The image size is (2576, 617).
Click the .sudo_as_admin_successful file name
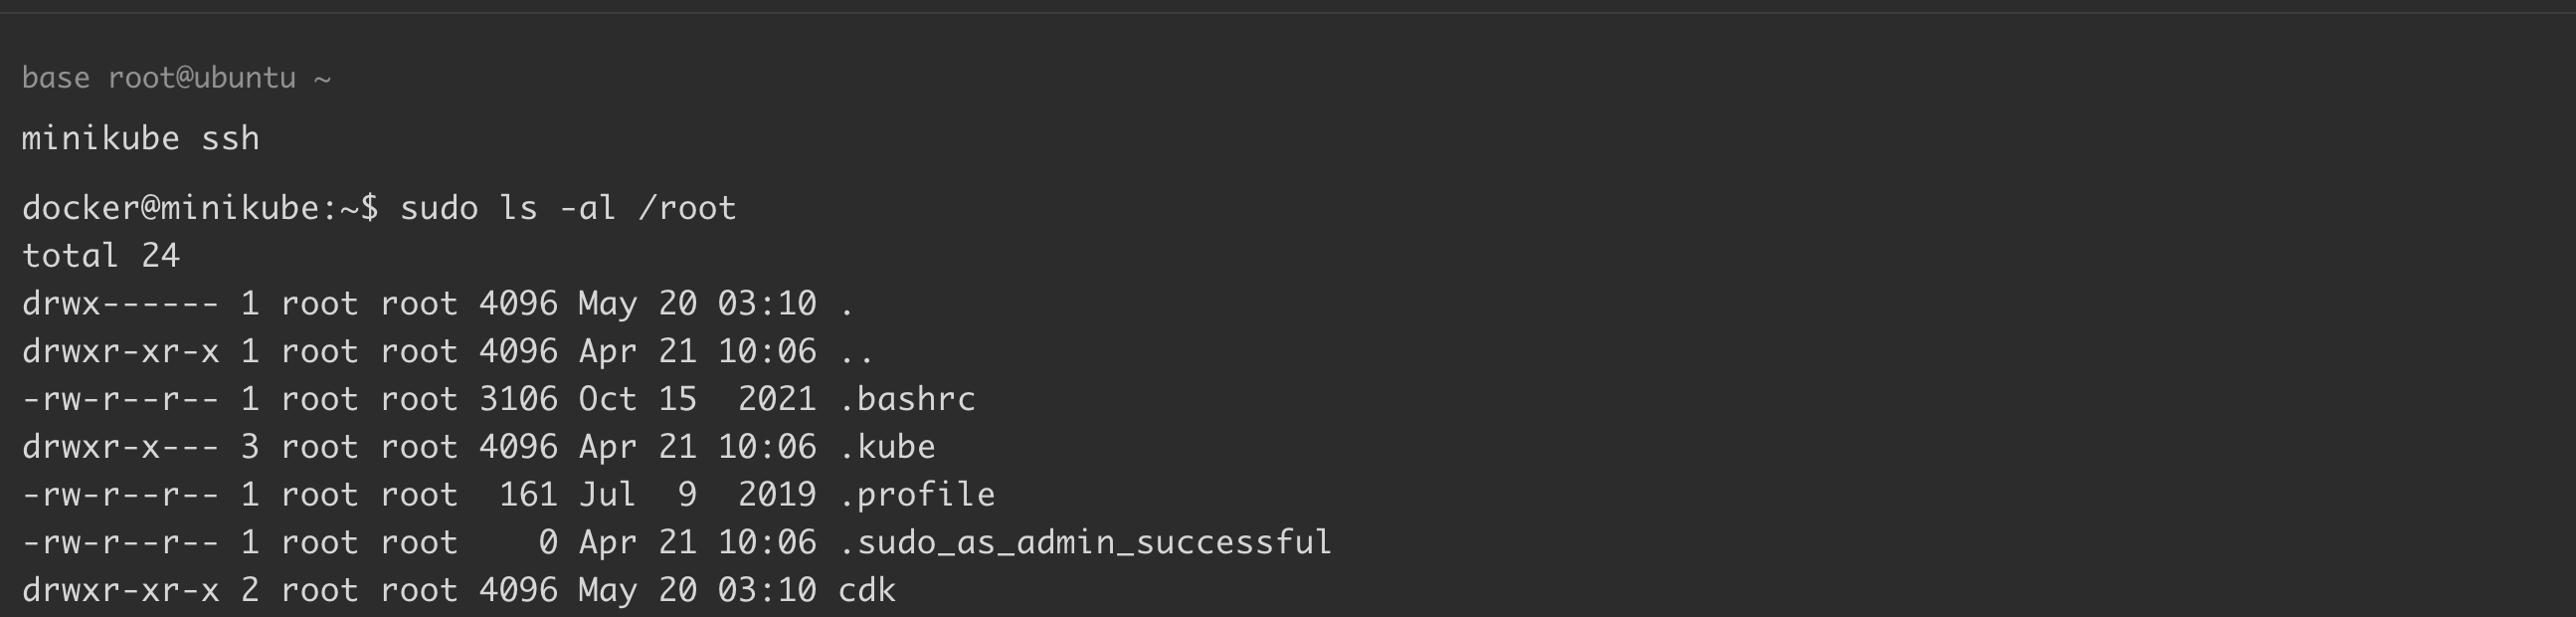click(x=1085, y=543)
